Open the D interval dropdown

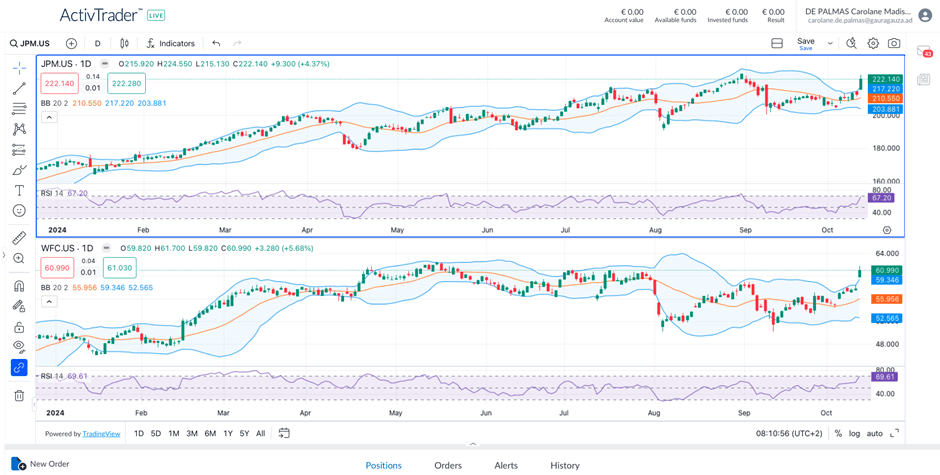97,44
